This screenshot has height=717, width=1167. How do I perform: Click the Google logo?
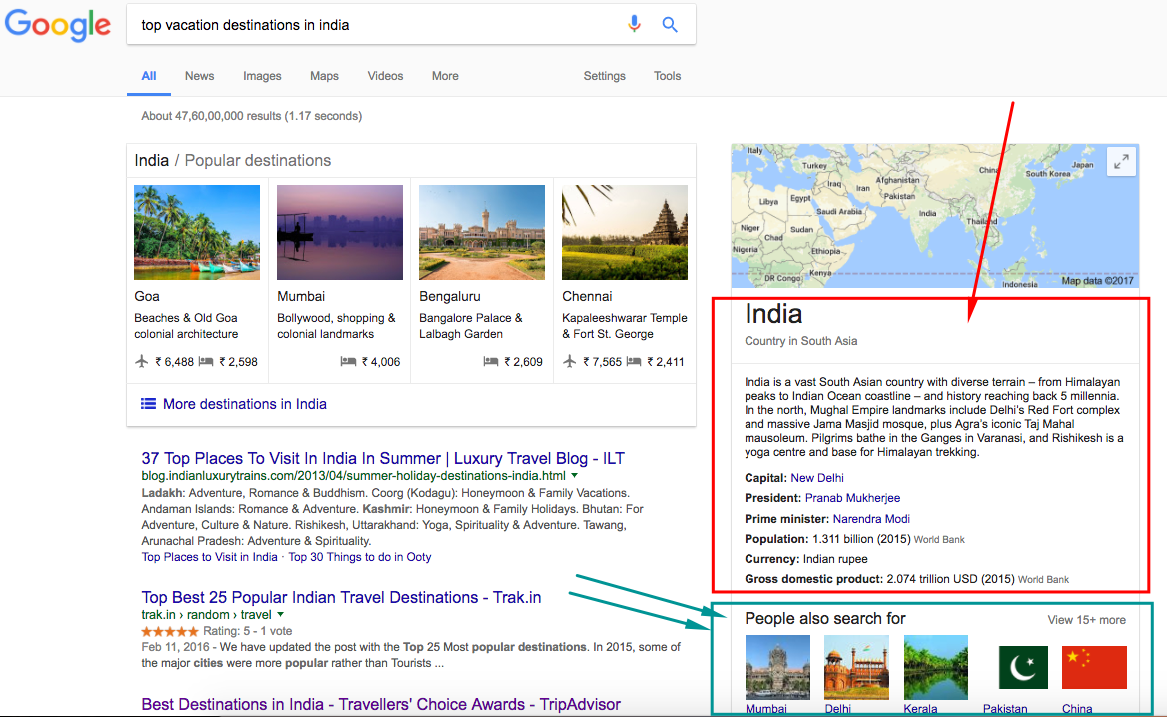click(x=58, y=24)
